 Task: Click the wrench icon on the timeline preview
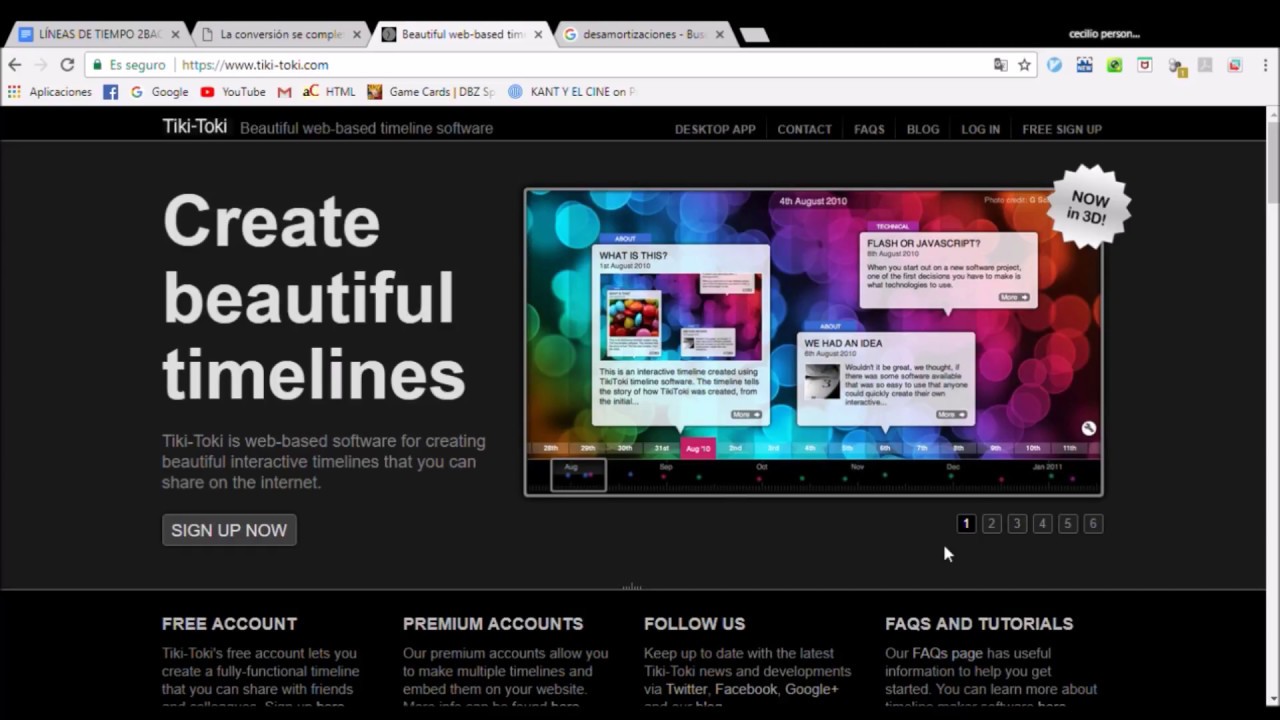pyautogui.click(x=1089, y=428)
